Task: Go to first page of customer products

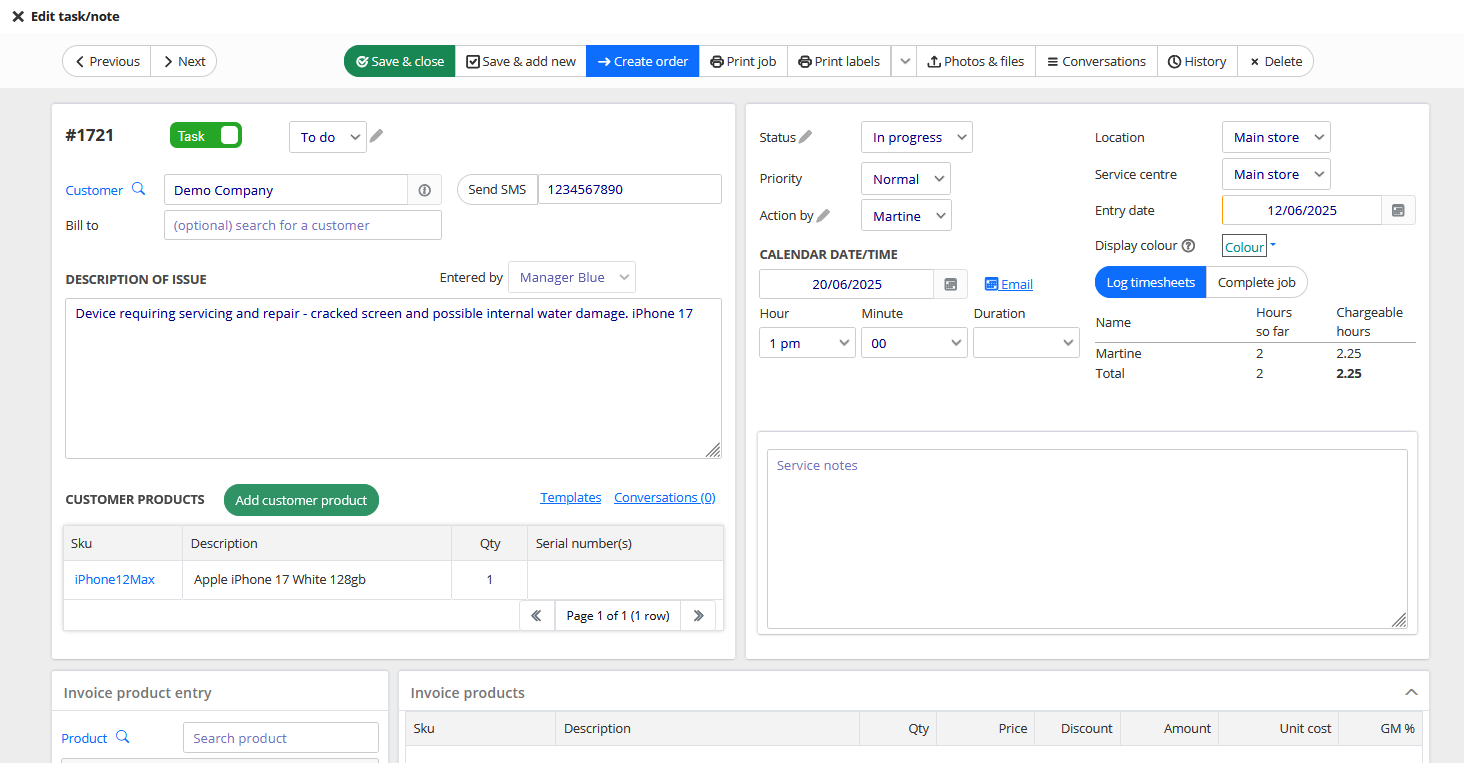Action: point(537,615)
